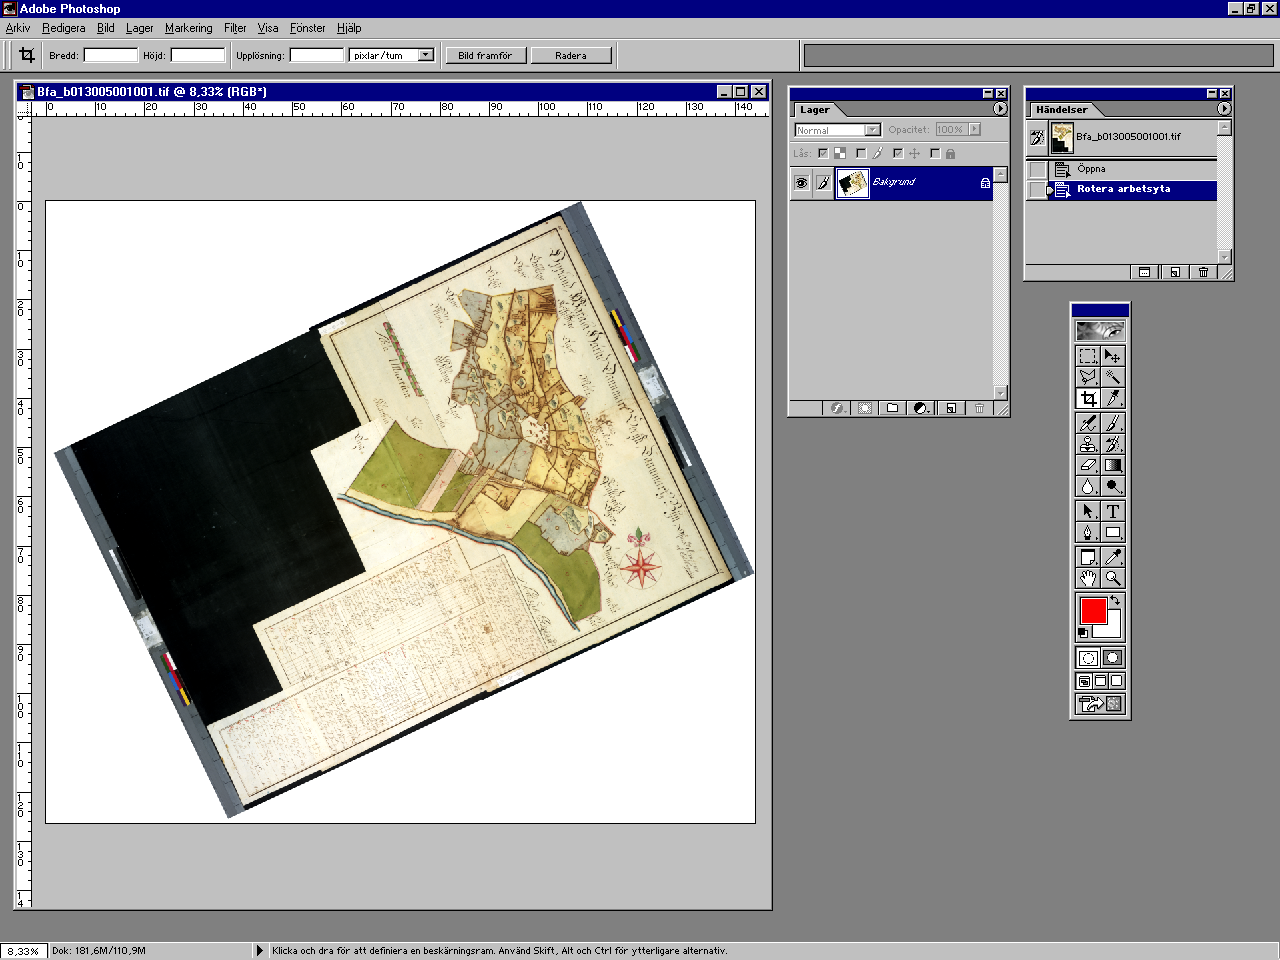Select the Pen tool
The height and width of the screenshot is (960, 1280).
point(1088,533)
